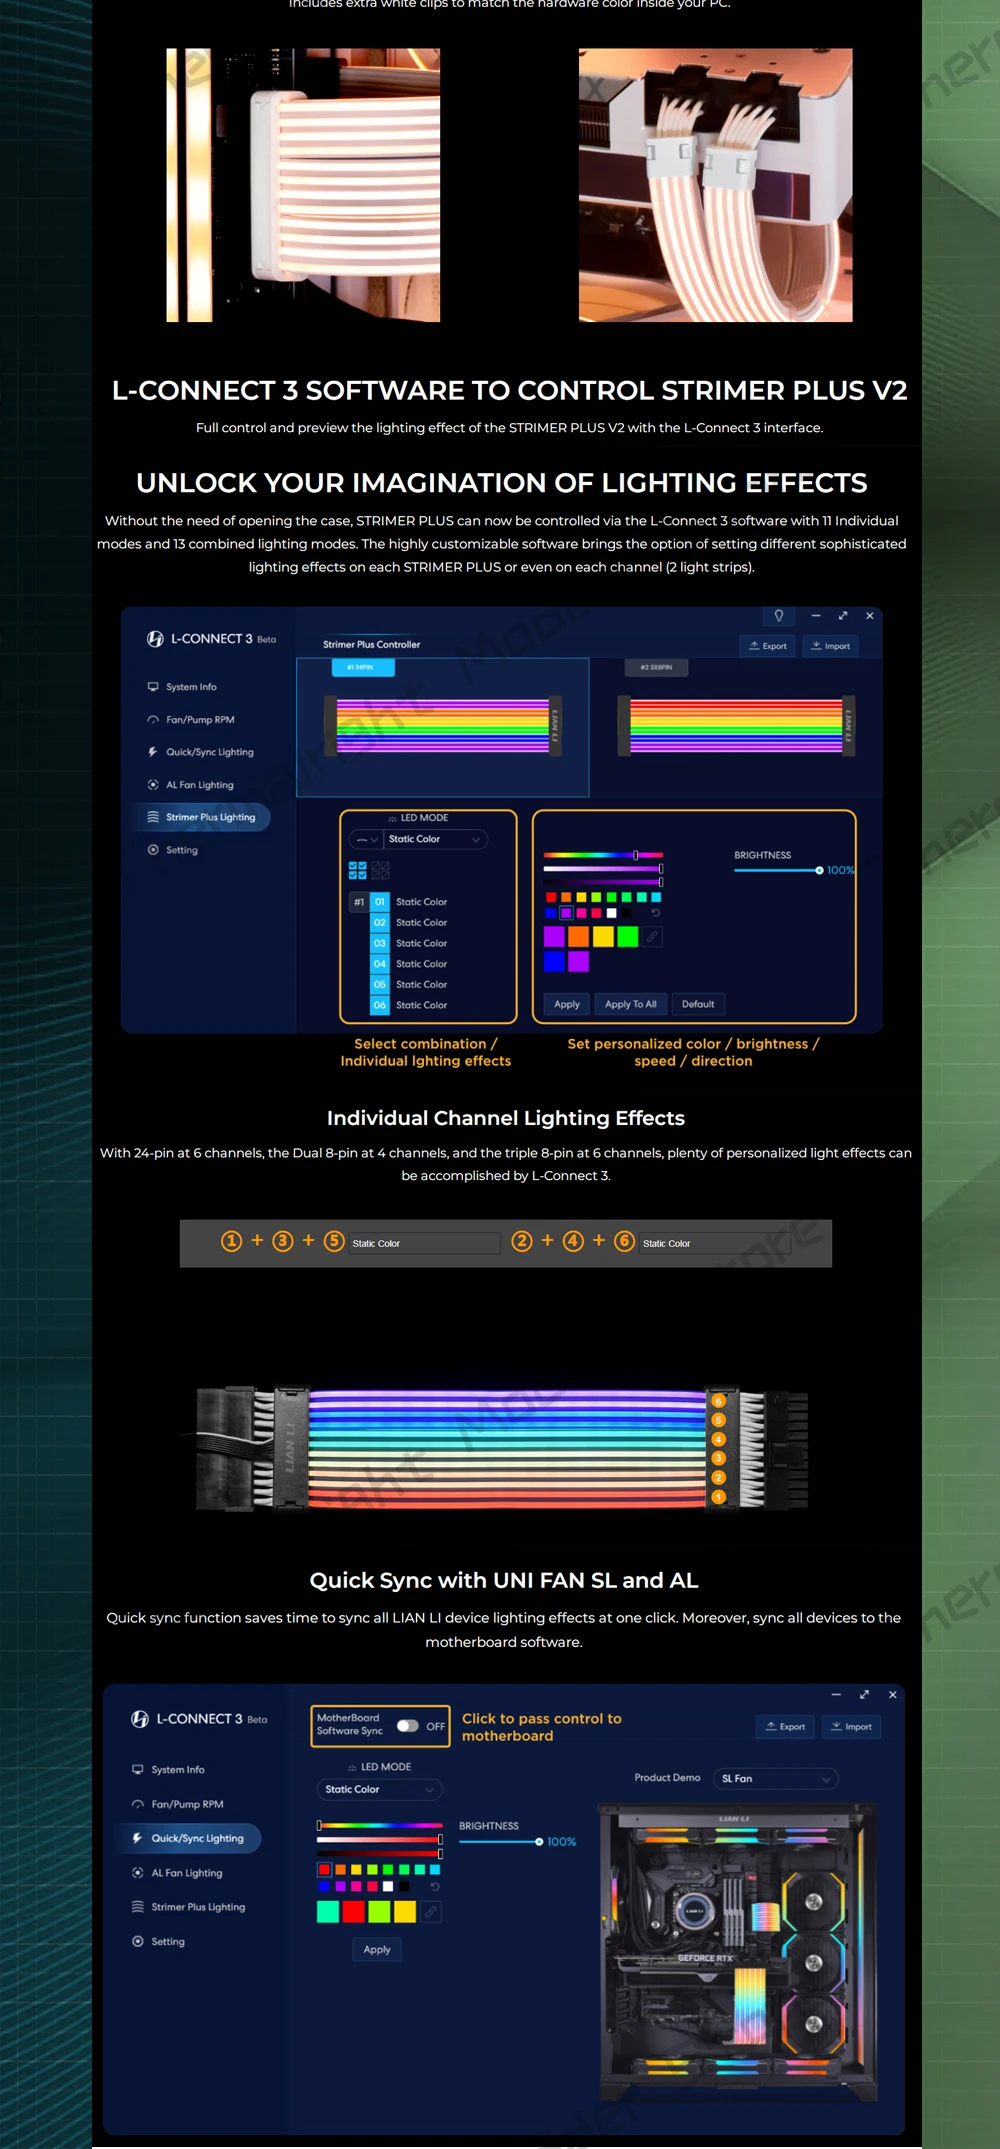Click link icon next to large yellow swatch
Viewport: 1000px width, 2149px height.
tap(431, 1912)
